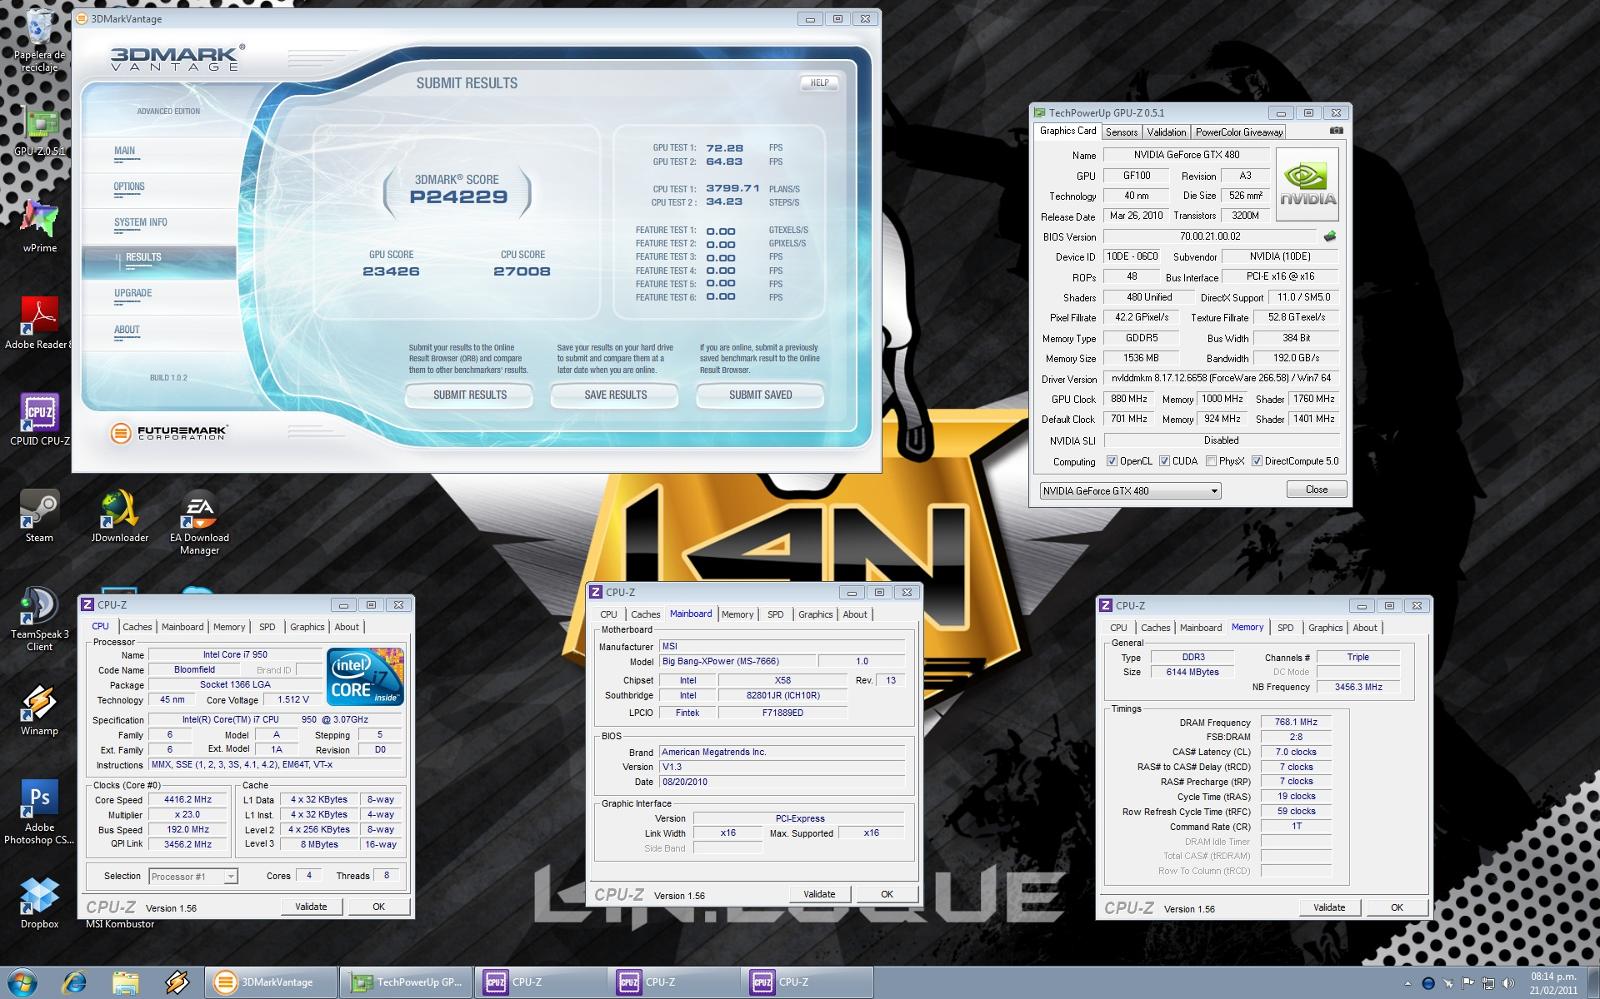Click the Memory Size 6144 MBytes value
1600x999 pixels.
1192,672
